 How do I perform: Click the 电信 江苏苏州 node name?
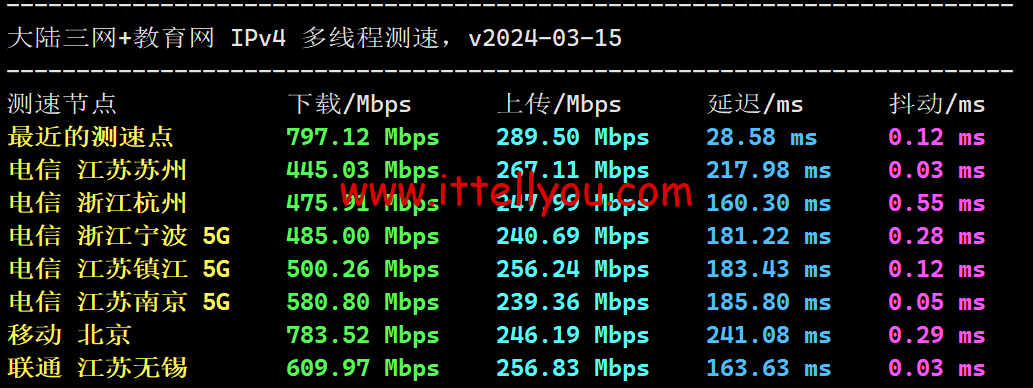pyautogui.click(x=98, y=170)
